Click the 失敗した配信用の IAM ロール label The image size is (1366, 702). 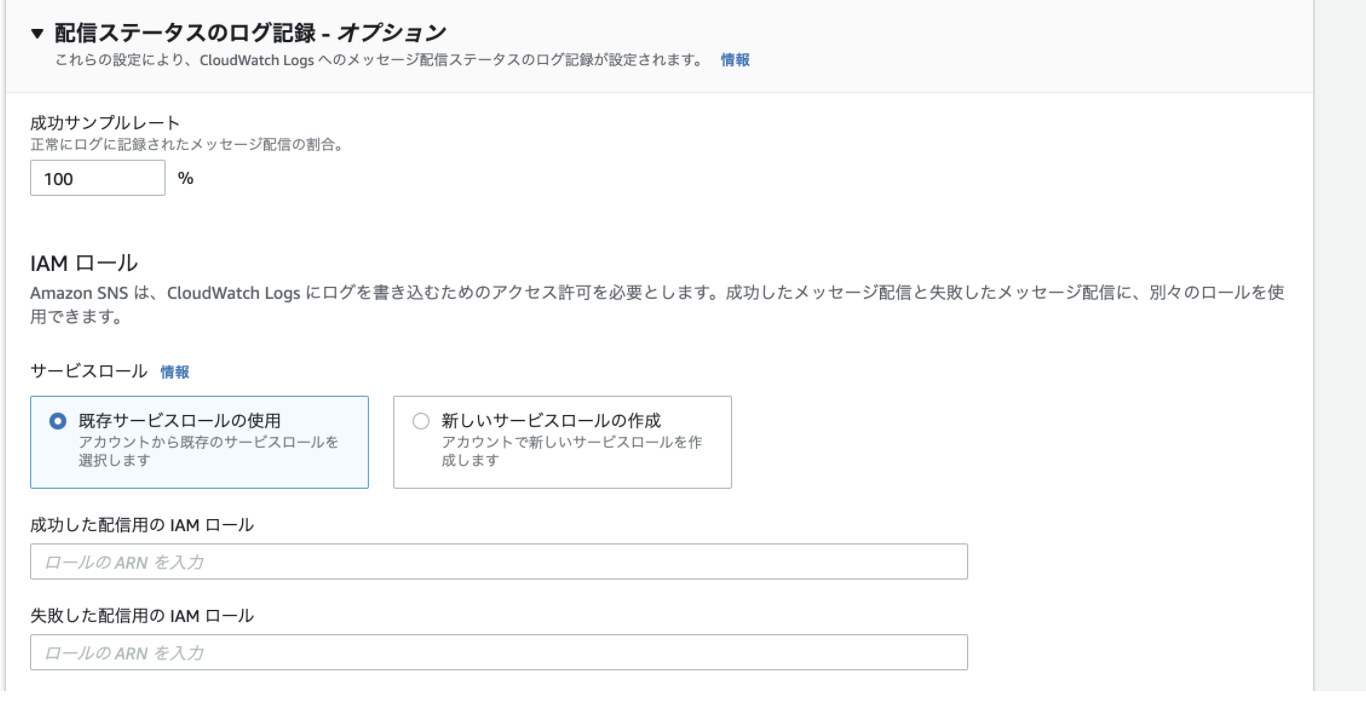click(x=142, y=616)
